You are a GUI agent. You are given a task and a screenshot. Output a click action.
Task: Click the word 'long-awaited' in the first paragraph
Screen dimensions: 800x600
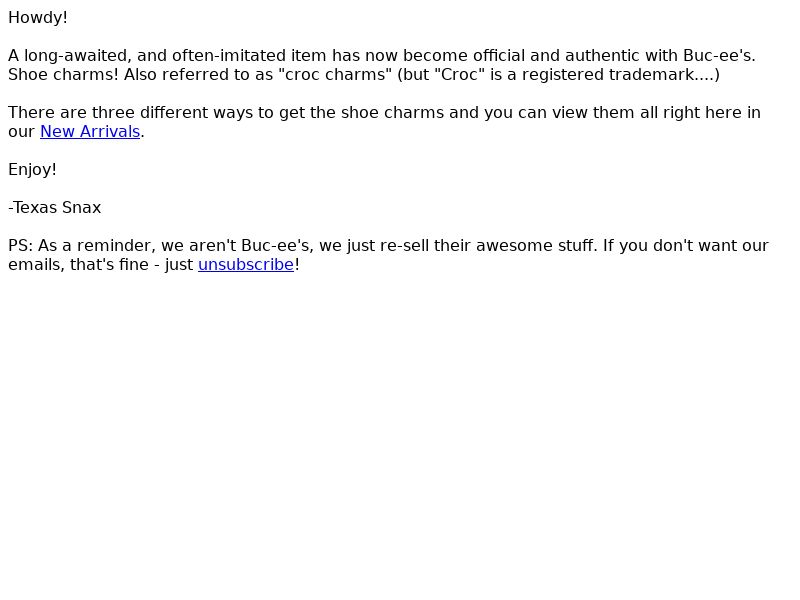[78, 56]
